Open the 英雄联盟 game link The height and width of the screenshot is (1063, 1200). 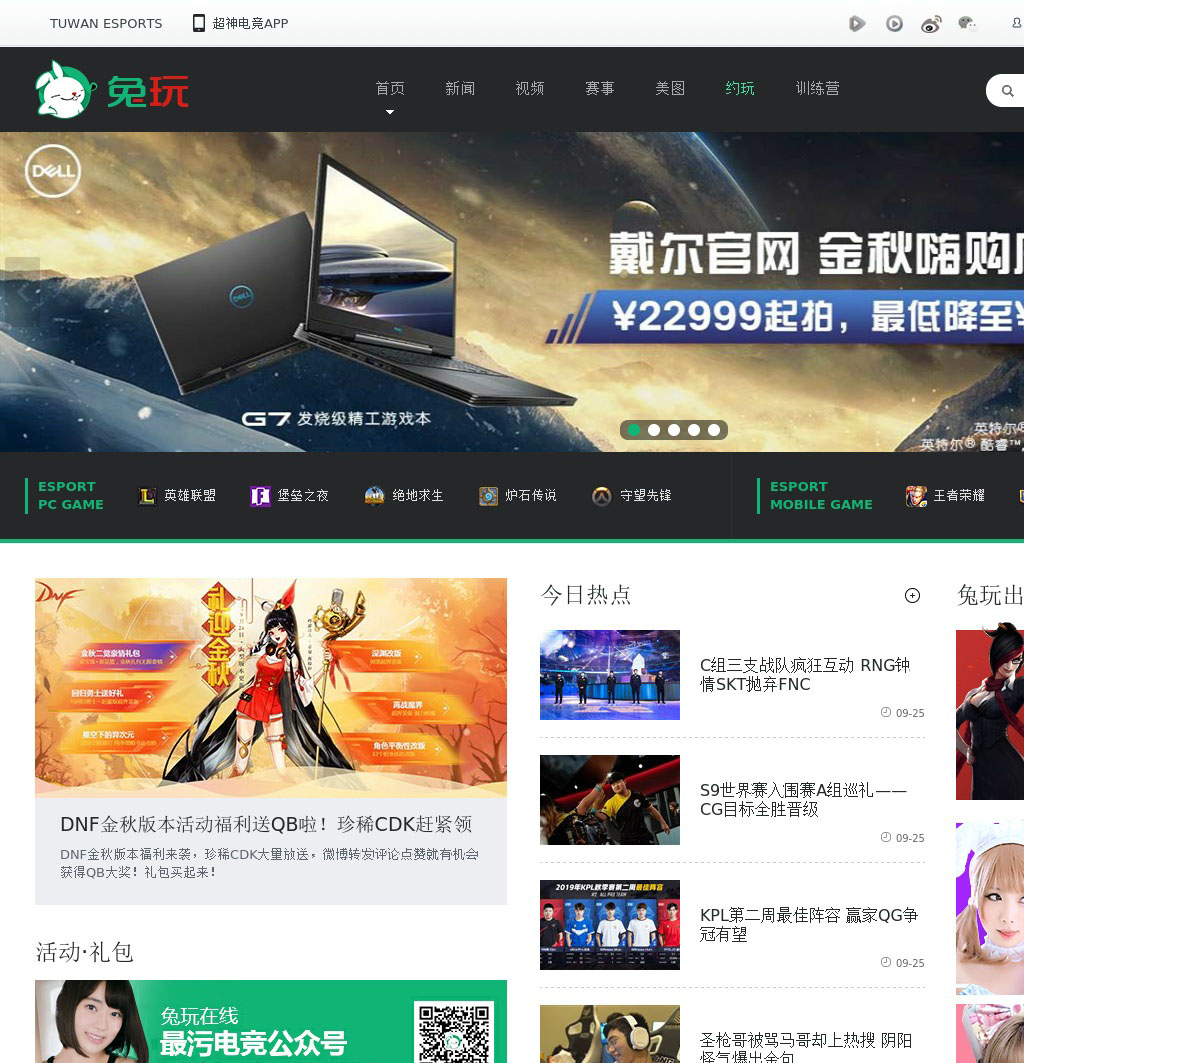[190, 496]
